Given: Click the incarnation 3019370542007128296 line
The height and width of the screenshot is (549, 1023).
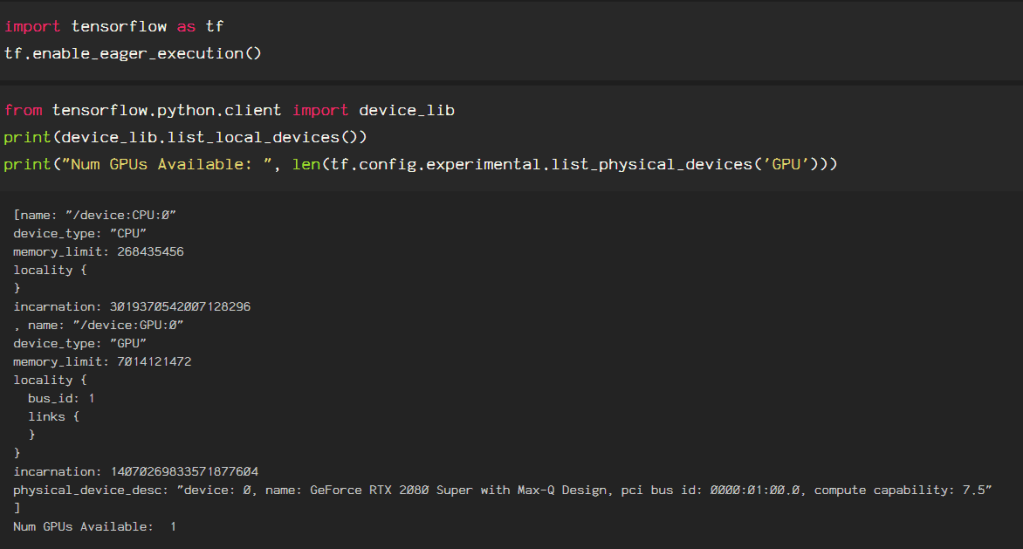Looking at the screenshot, I should coord(131,307).
